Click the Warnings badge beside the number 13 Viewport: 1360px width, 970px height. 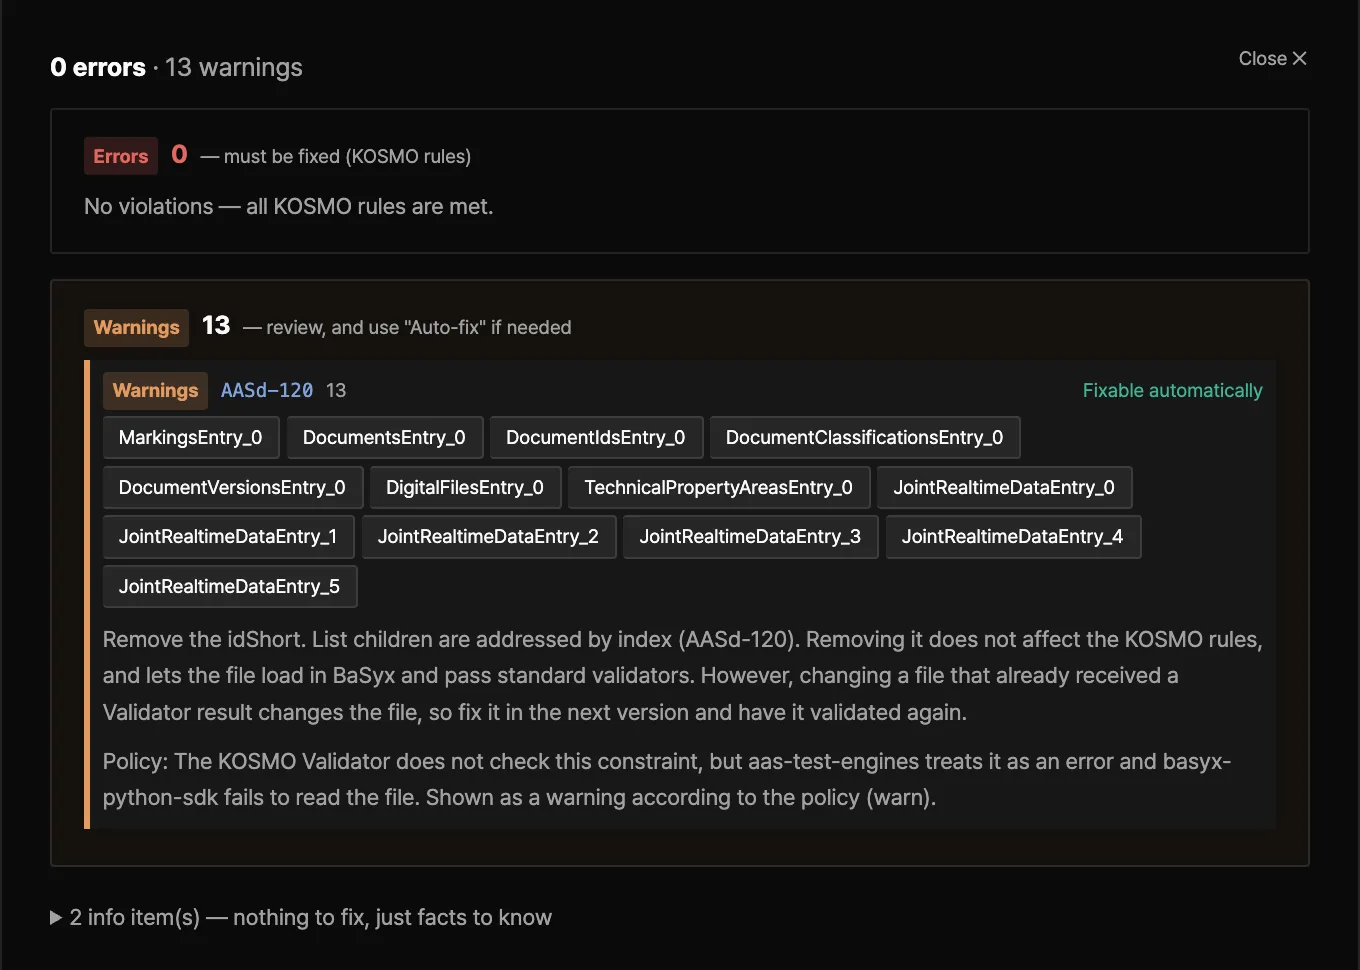pos(136,327)
